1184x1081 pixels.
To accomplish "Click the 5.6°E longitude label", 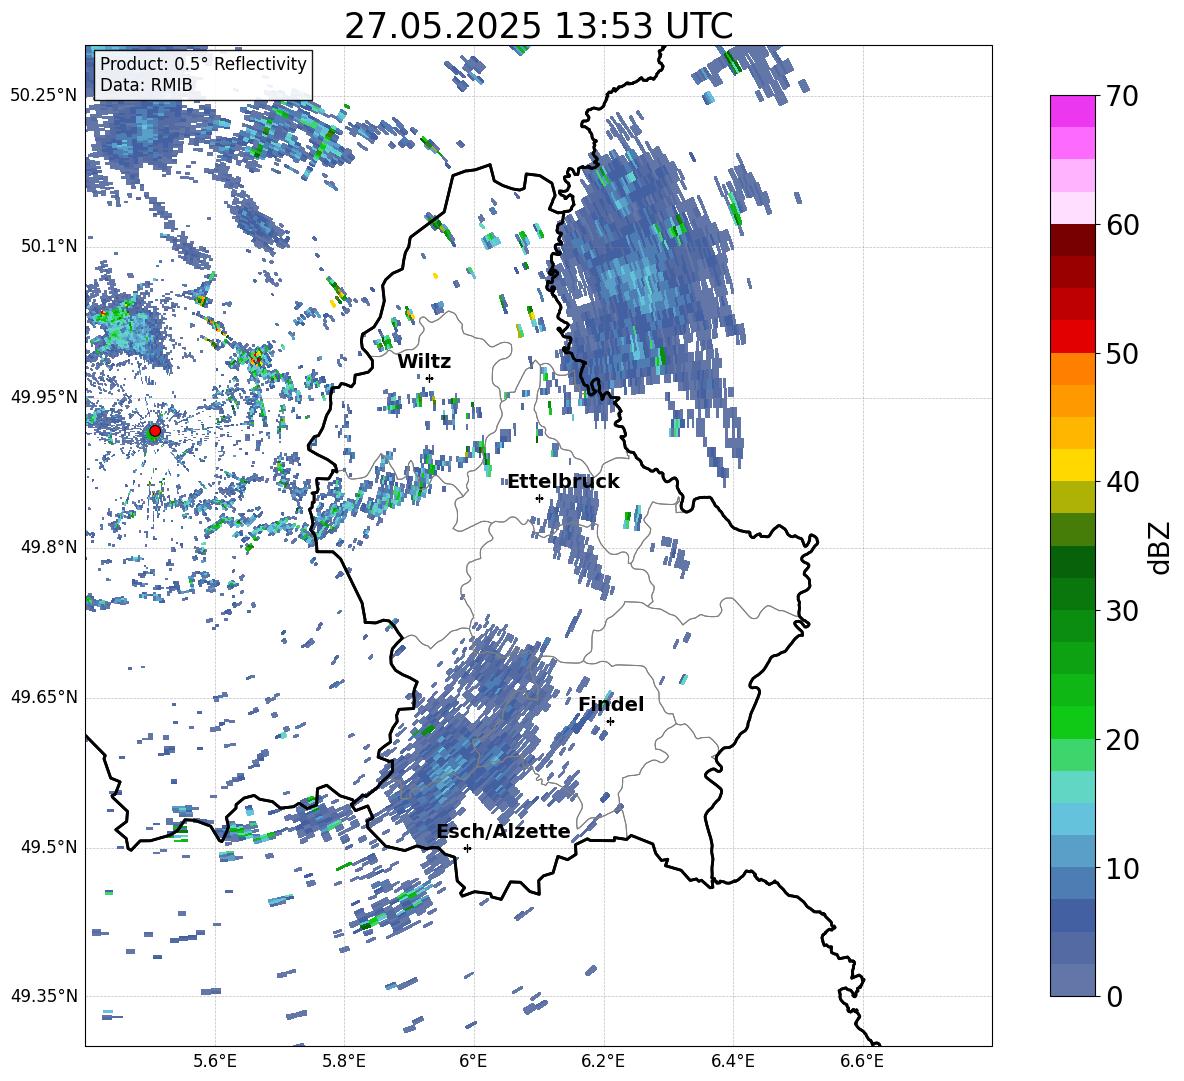I will (x=215, y=1061).
